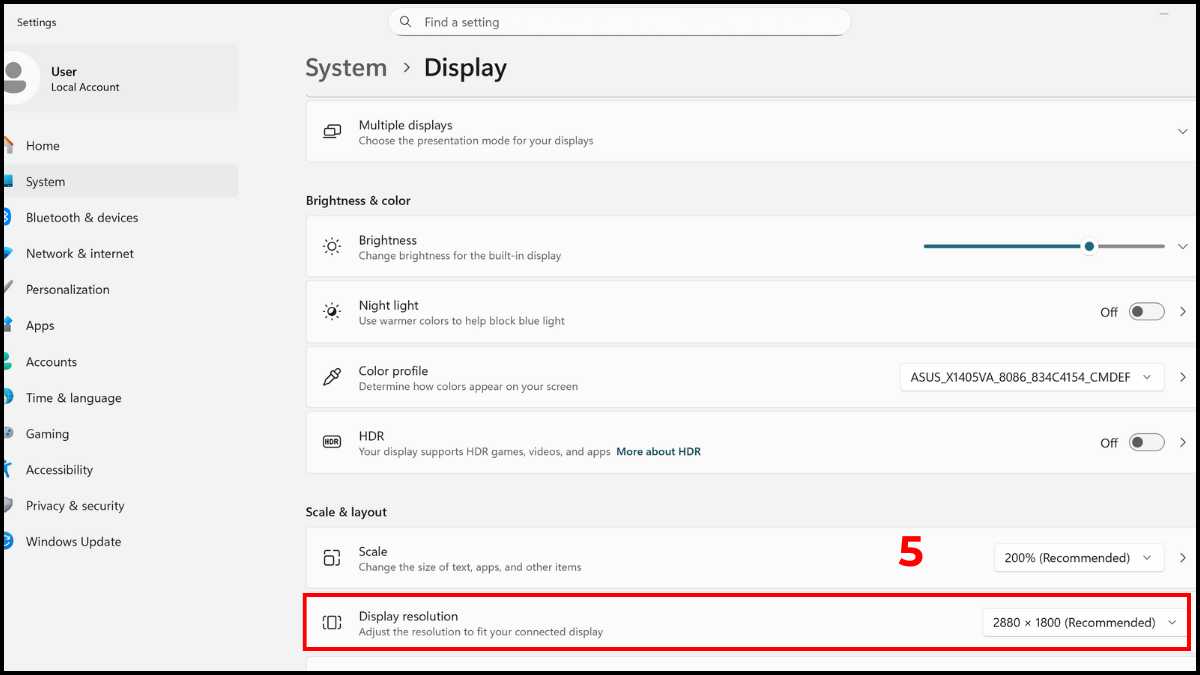This screenshot has width=1200, height=675.
Task: Click the Scale icon
Action: (x=332, y=558)
